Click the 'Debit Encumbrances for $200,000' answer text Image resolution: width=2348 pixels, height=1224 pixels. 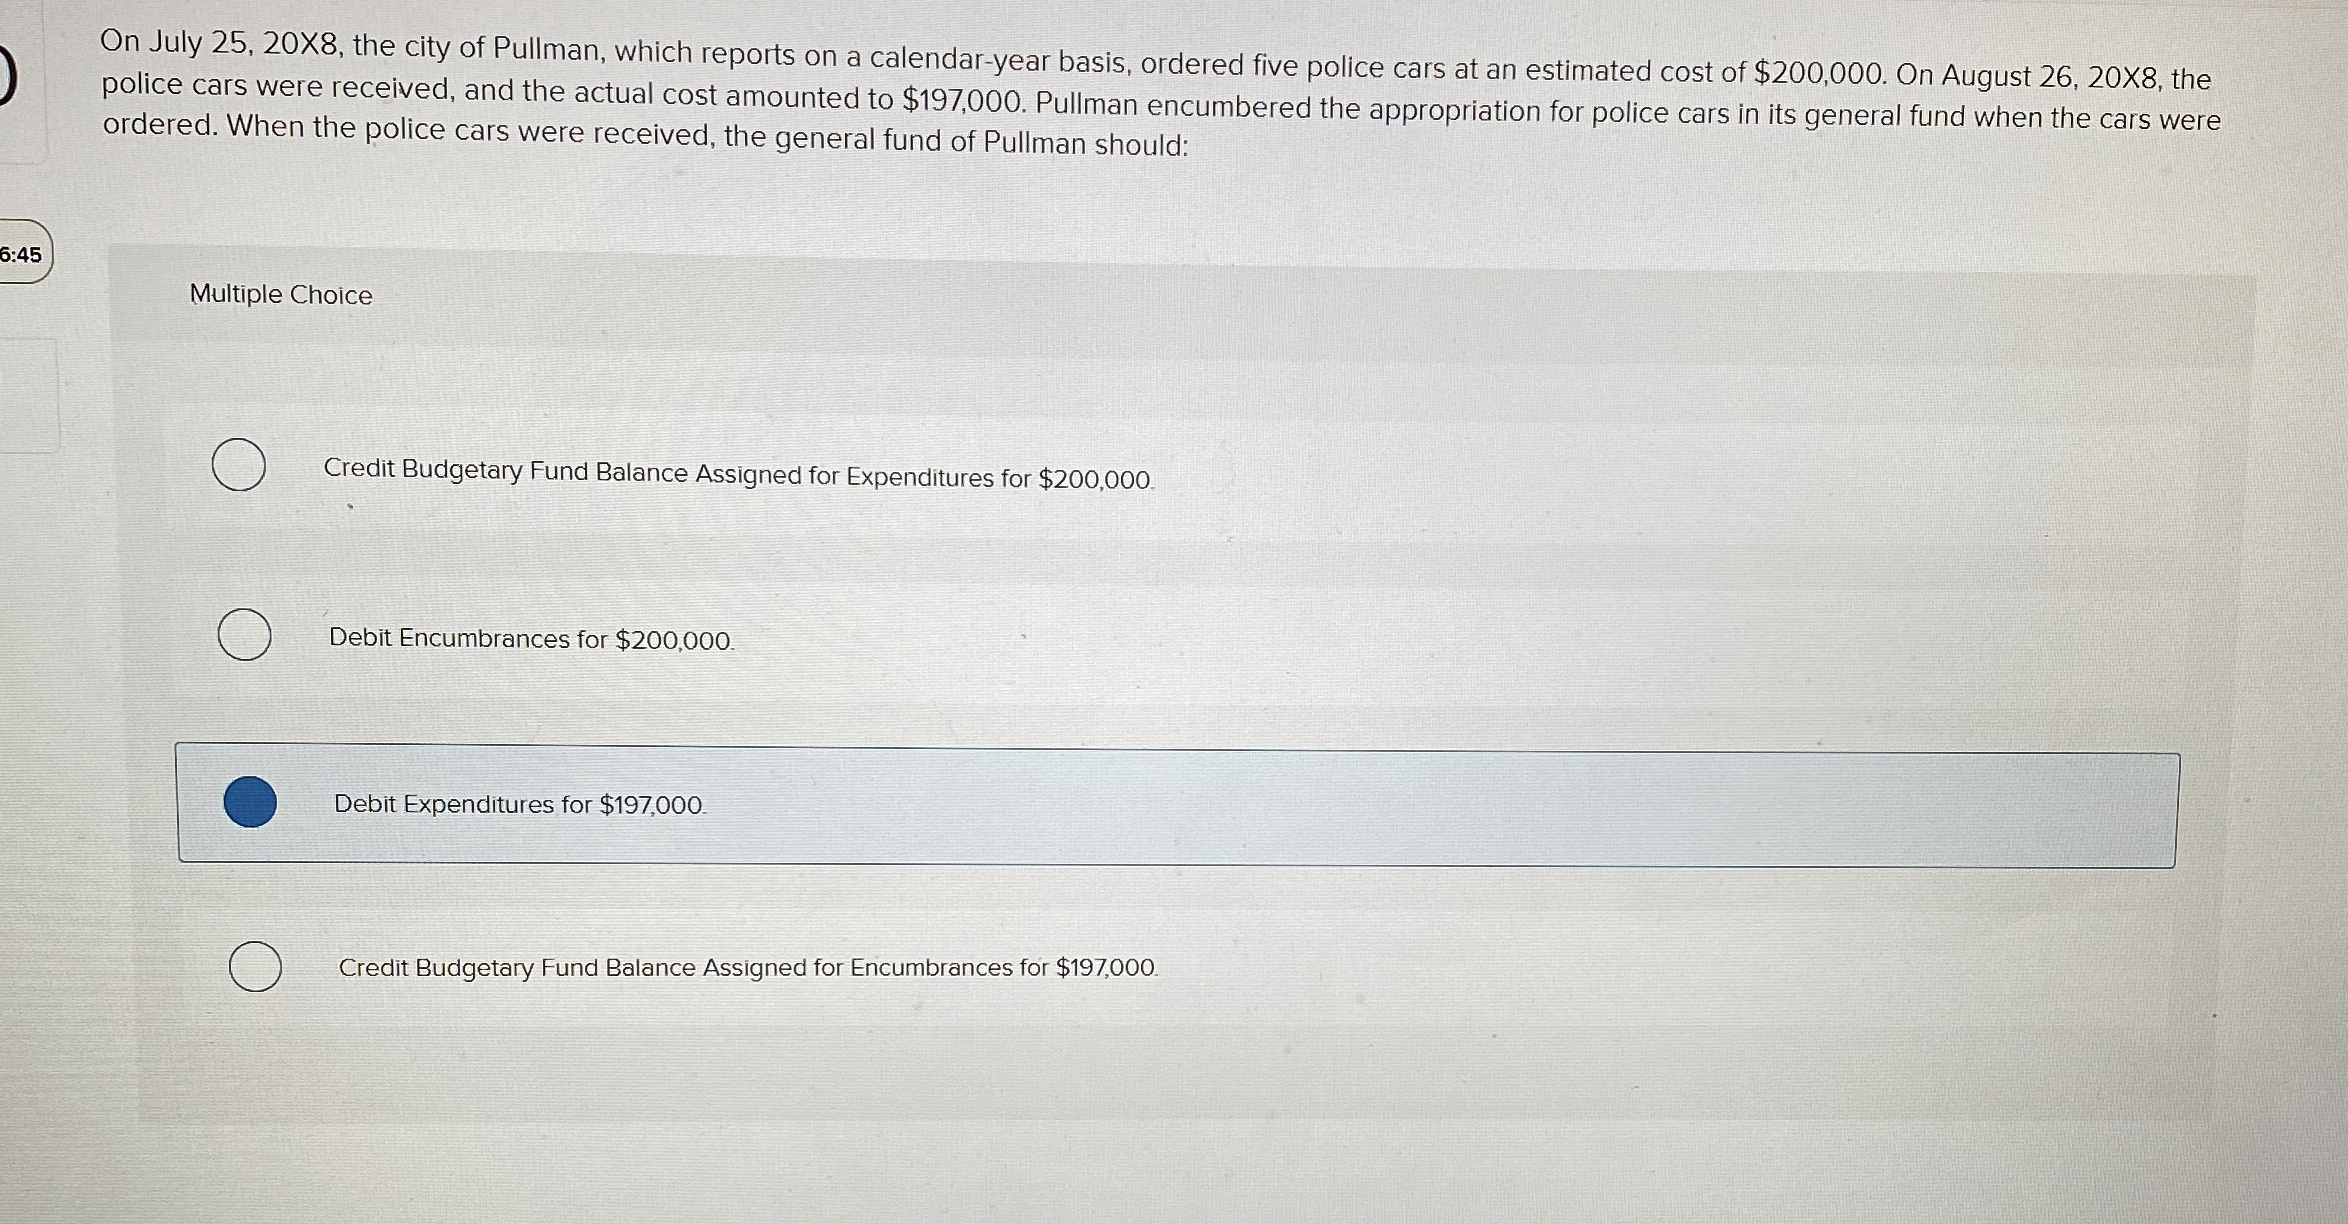[x=531, y=639]
